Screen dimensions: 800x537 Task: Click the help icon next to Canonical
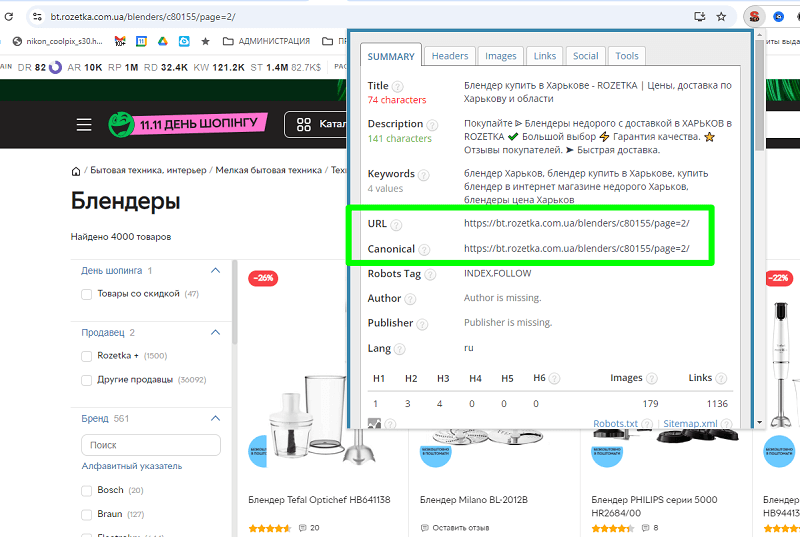tap(424, 250)
